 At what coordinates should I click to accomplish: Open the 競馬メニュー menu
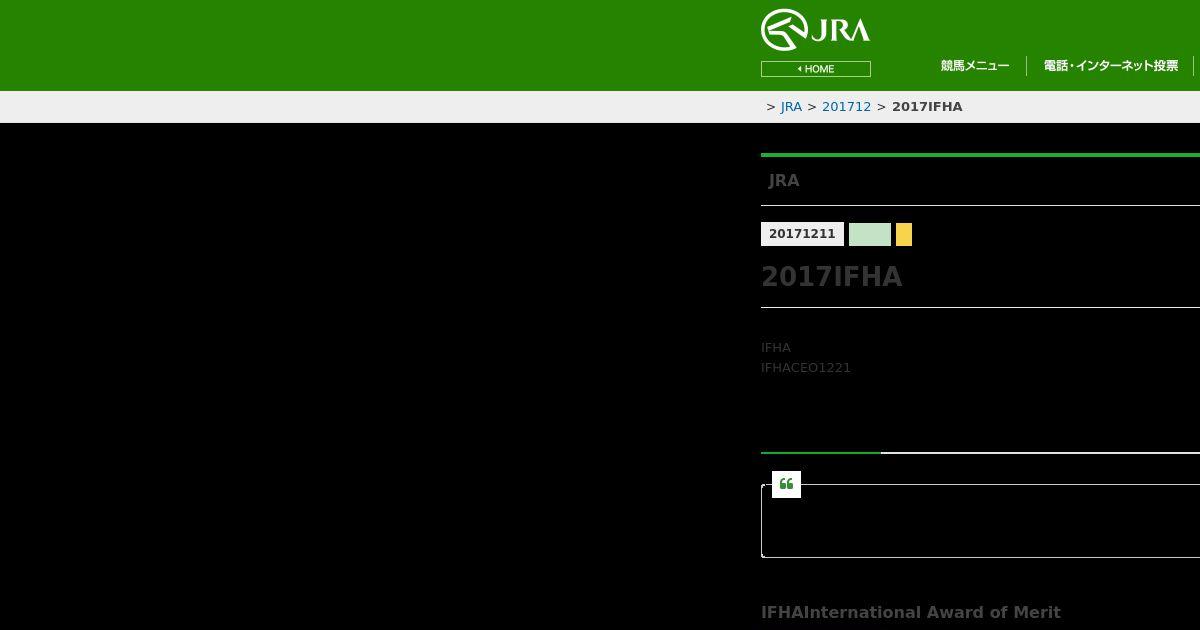click(975, 66)
